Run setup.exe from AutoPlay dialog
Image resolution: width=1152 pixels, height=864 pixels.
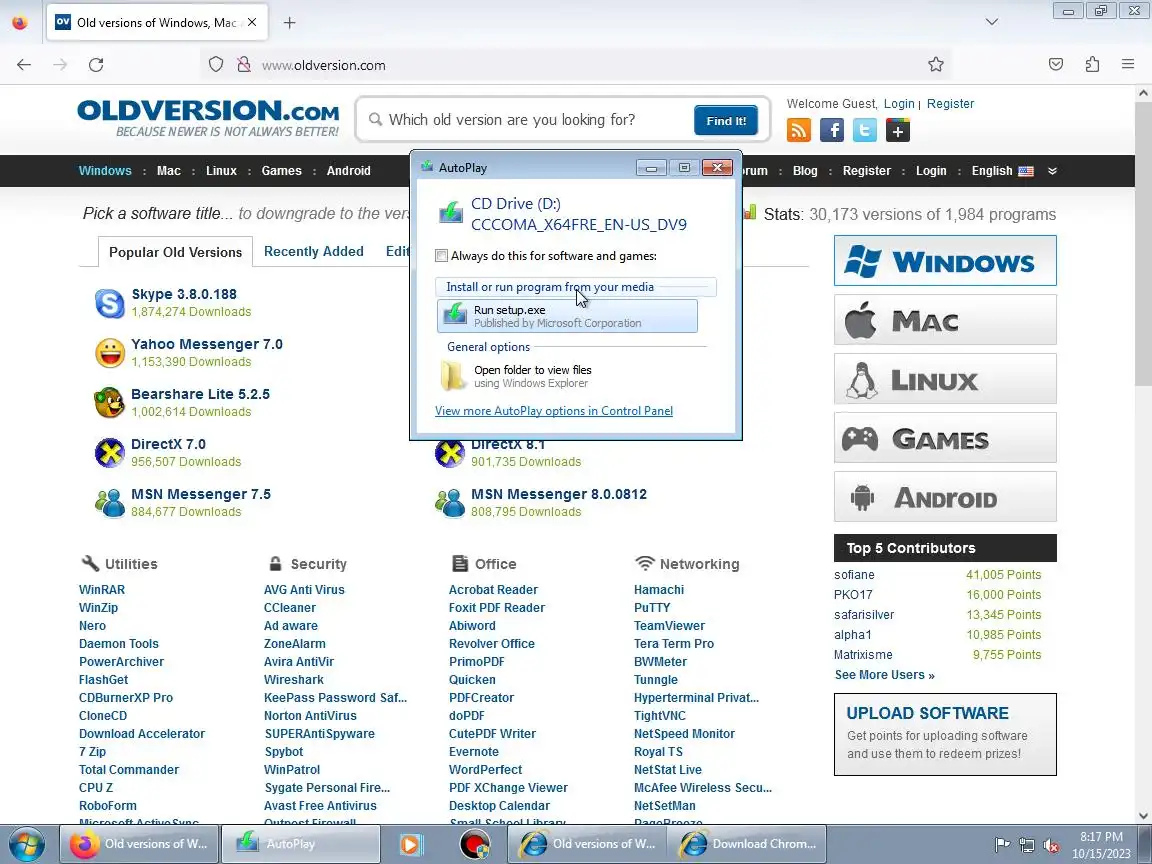click(567, 316)
